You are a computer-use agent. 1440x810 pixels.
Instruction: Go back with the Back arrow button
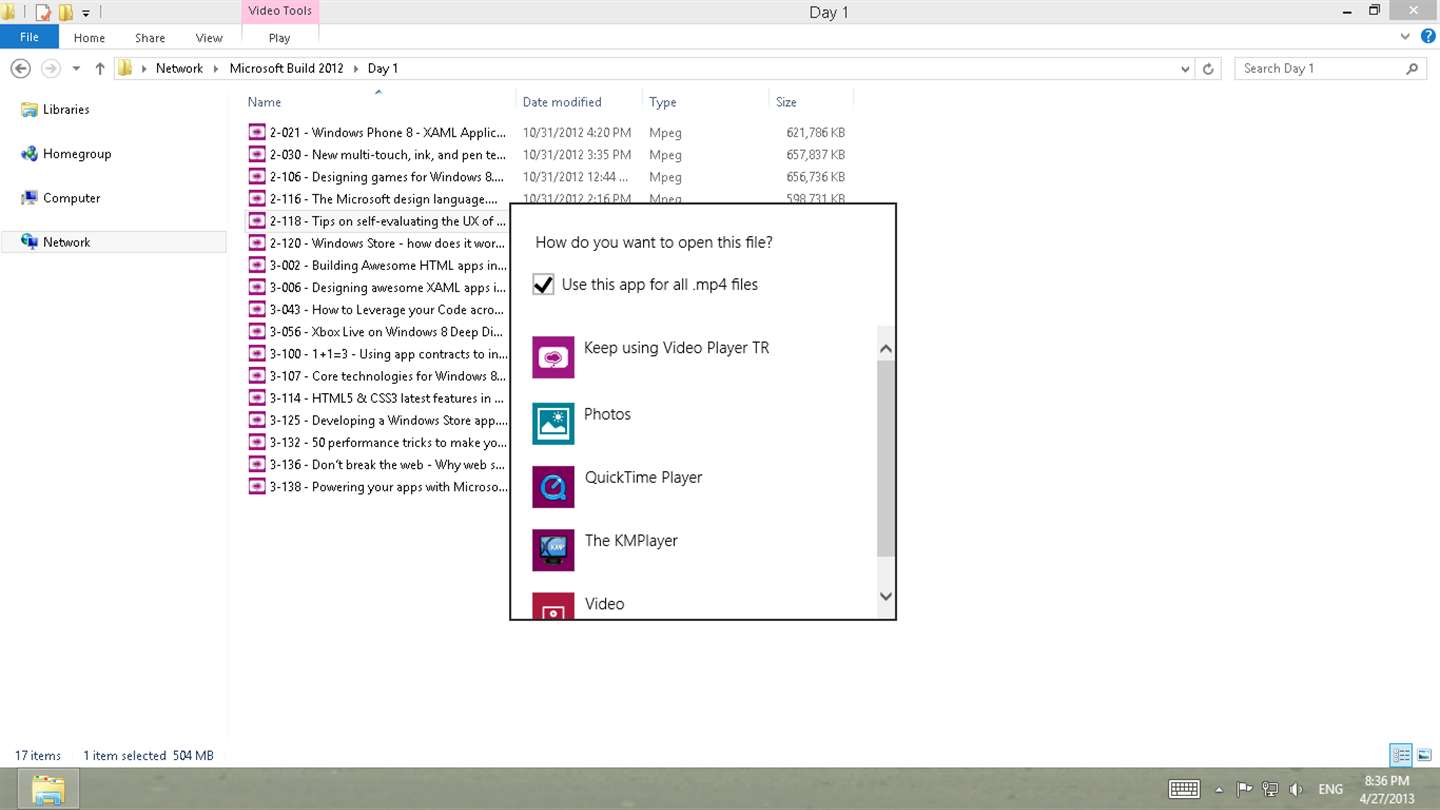pos(20,68)
